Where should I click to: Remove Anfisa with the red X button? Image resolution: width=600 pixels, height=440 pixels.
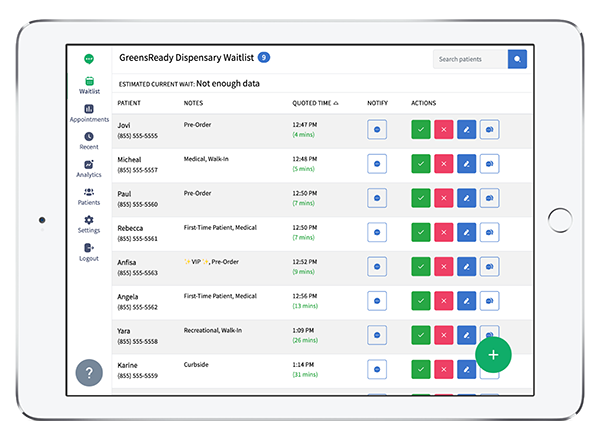tap(444, 266)
